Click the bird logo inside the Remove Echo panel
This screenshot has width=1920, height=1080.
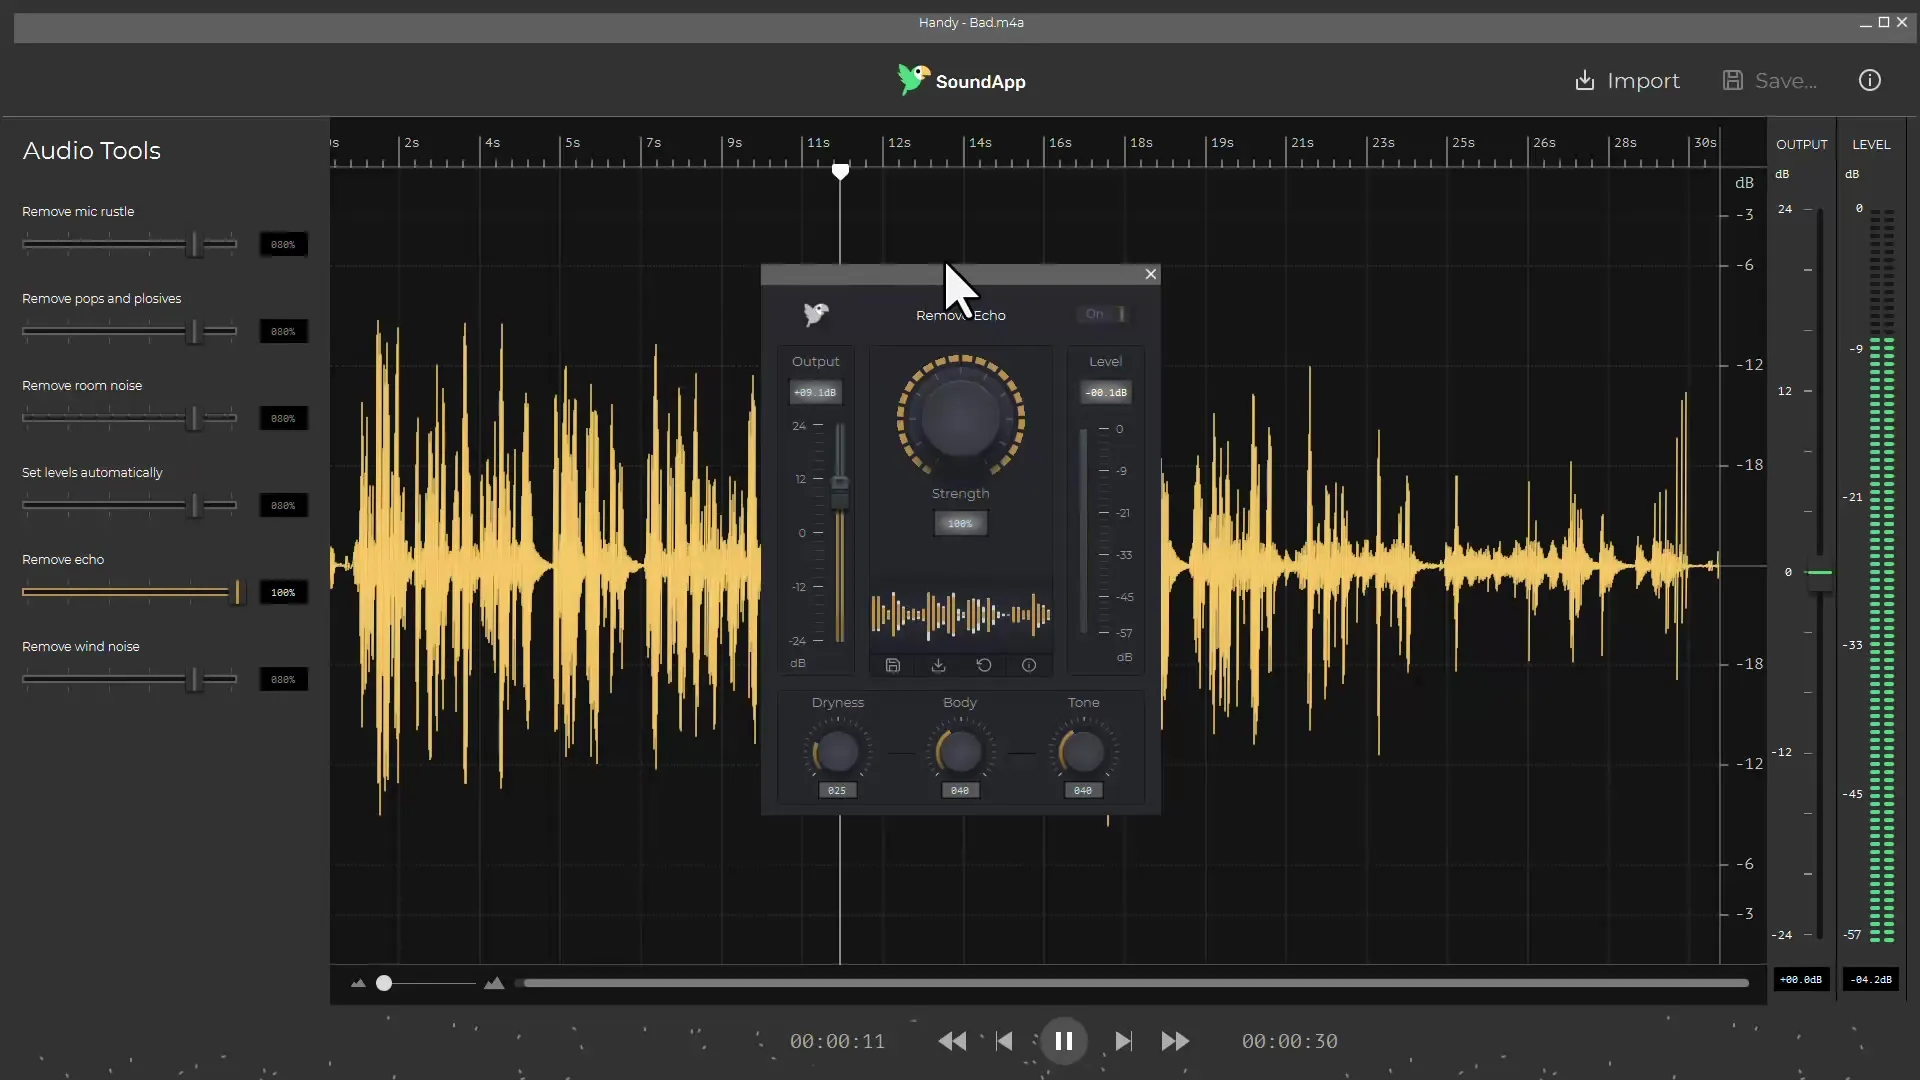point(816,315)
